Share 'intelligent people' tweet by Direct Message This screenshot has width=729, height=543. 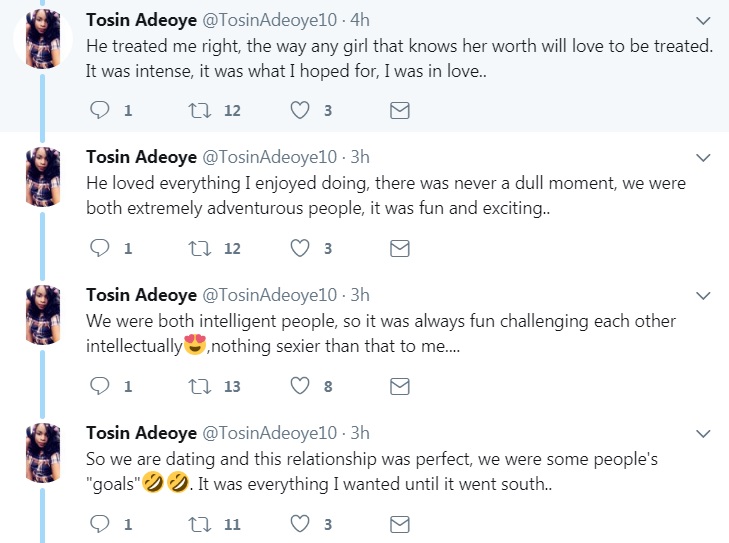click(x=399, y=386)
